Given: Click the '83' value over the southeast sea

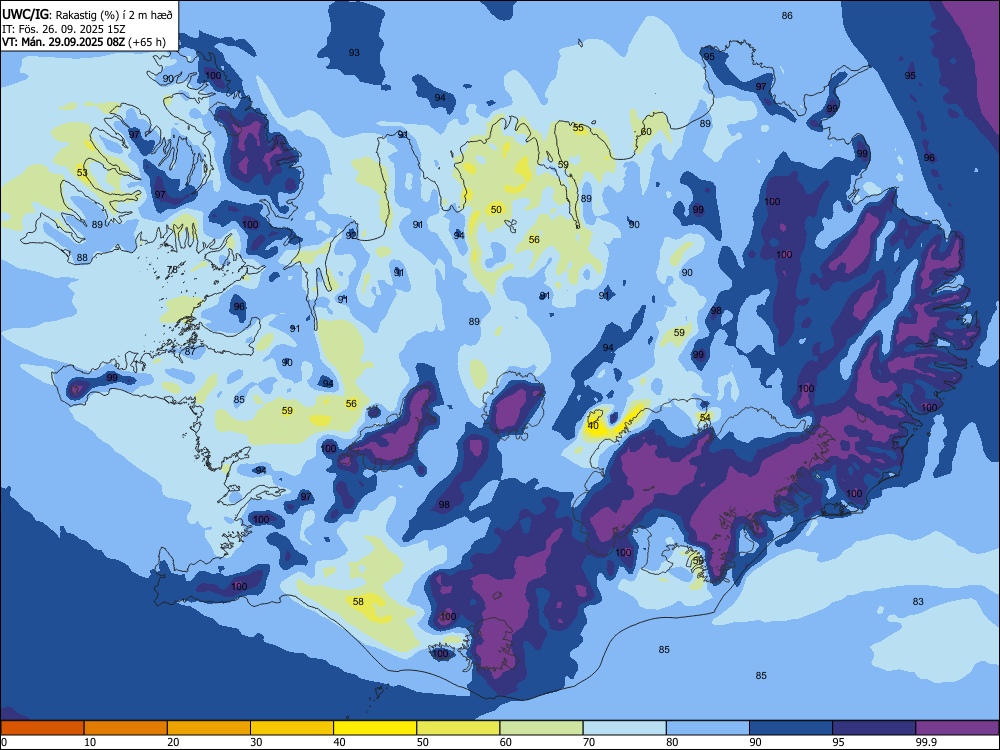Looking at the screenshot, I should click(918, 601).
